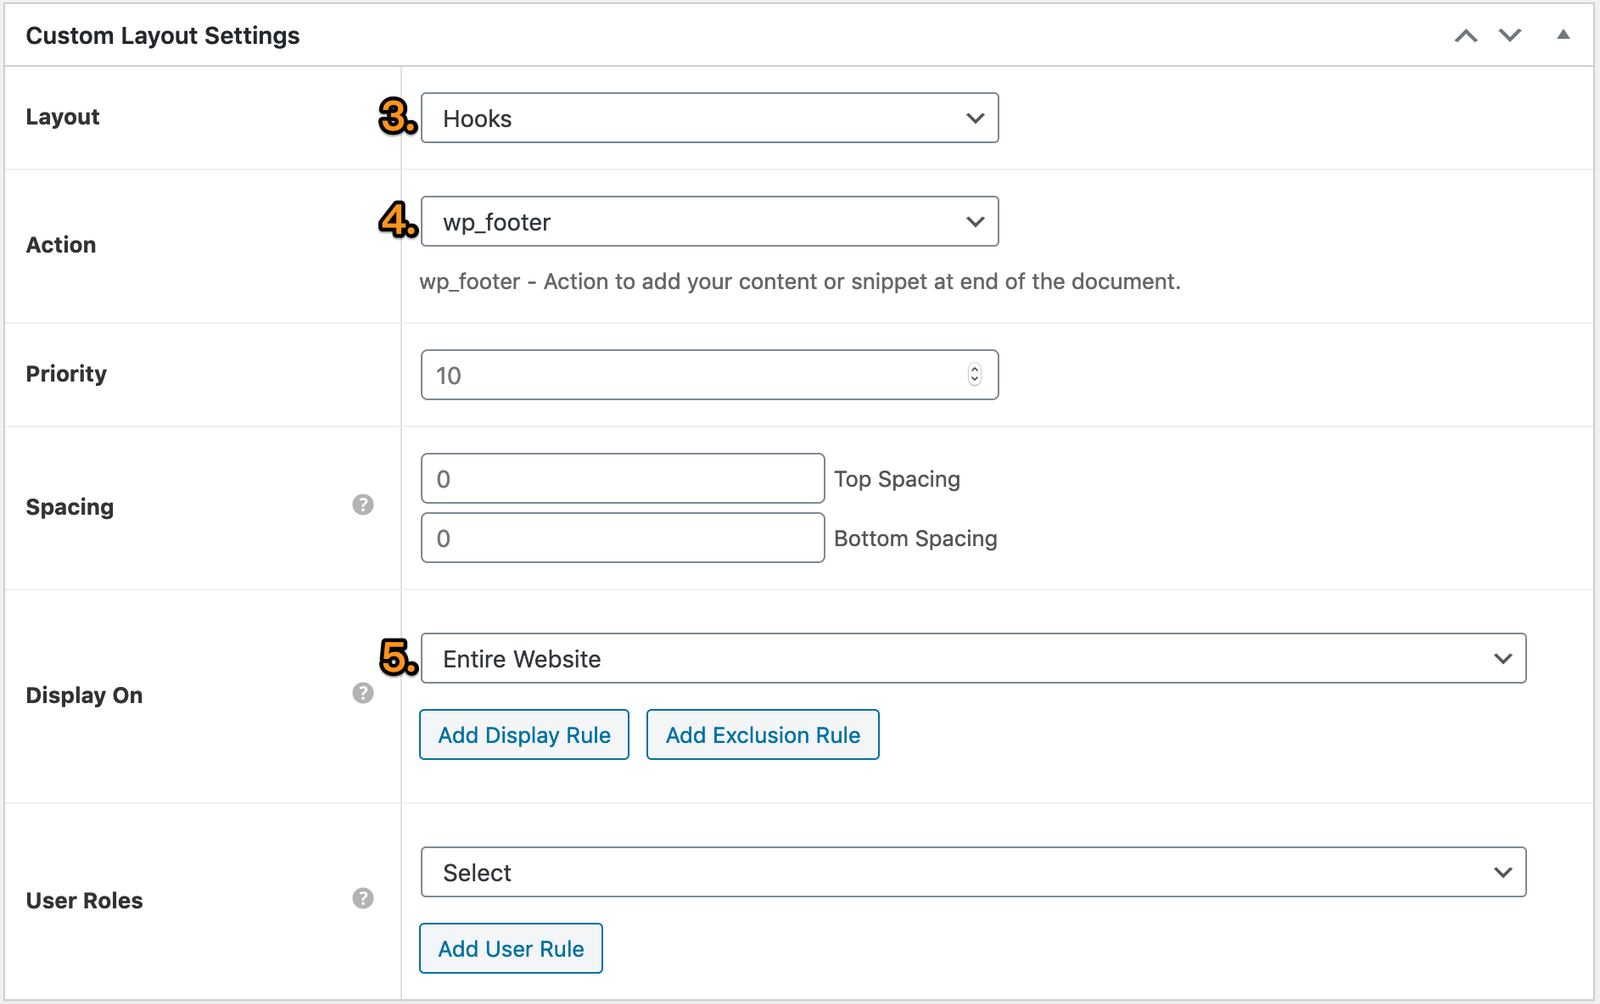Click Add User Rule
The image size is (1600, 1004).
click(x=510, y=948)
